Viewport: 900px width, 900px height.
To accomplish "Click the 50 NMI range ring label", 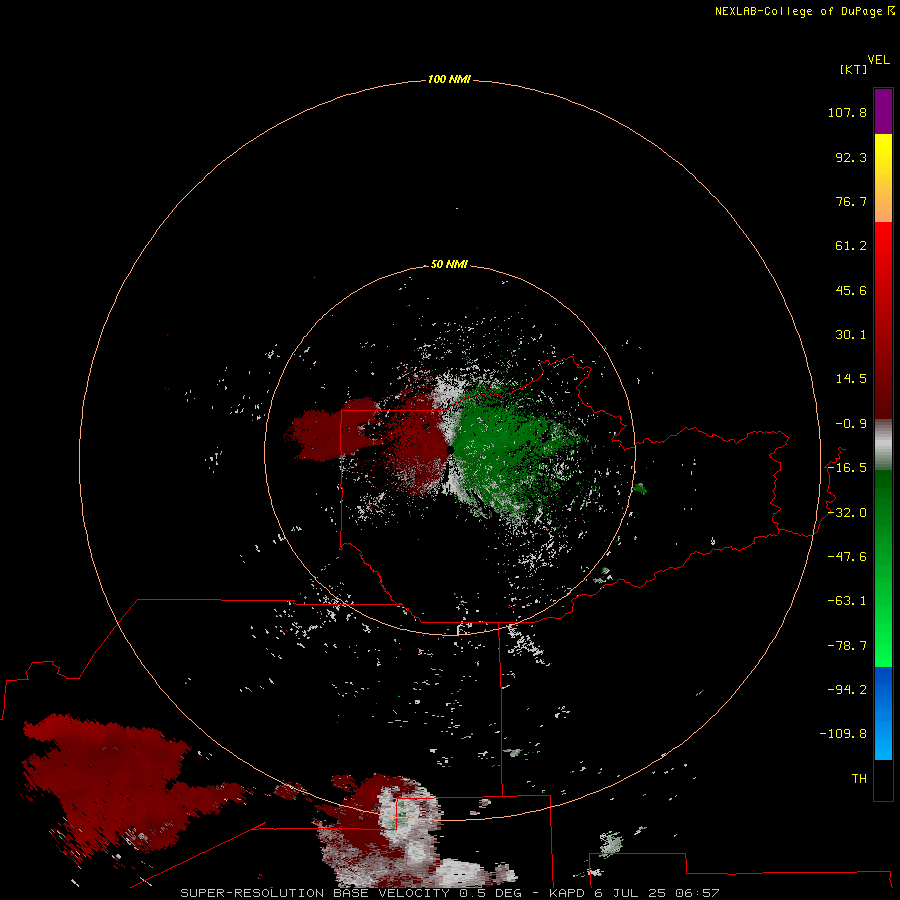I will pyautogui.click(x=449, y=264).
